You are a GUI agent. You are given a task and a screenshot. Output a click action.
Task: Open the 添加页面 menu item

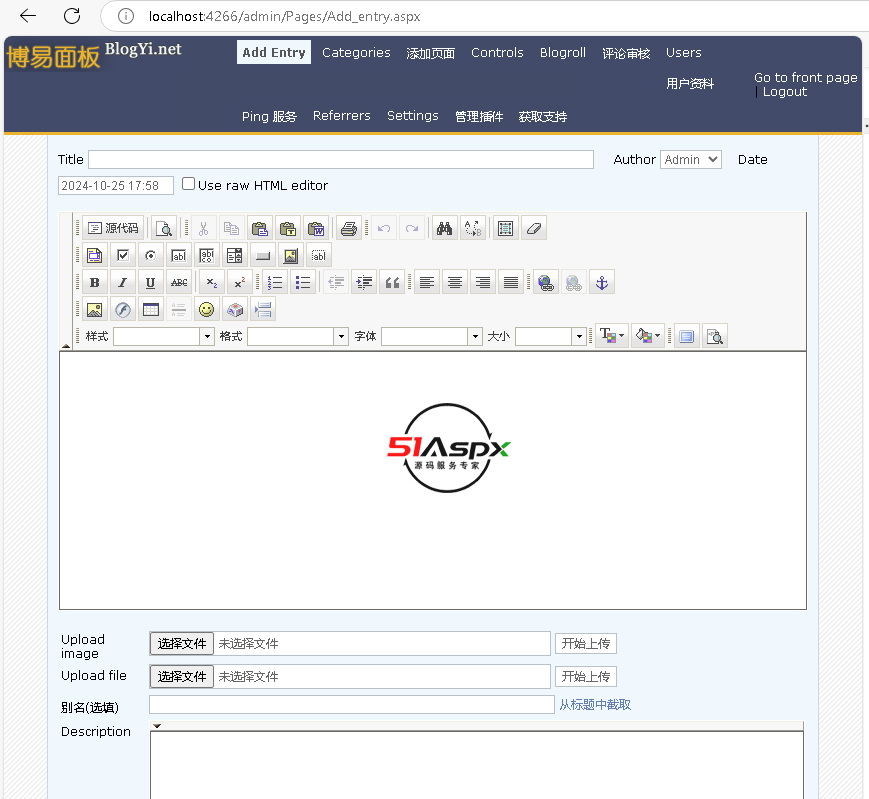(x=431, y=53)
